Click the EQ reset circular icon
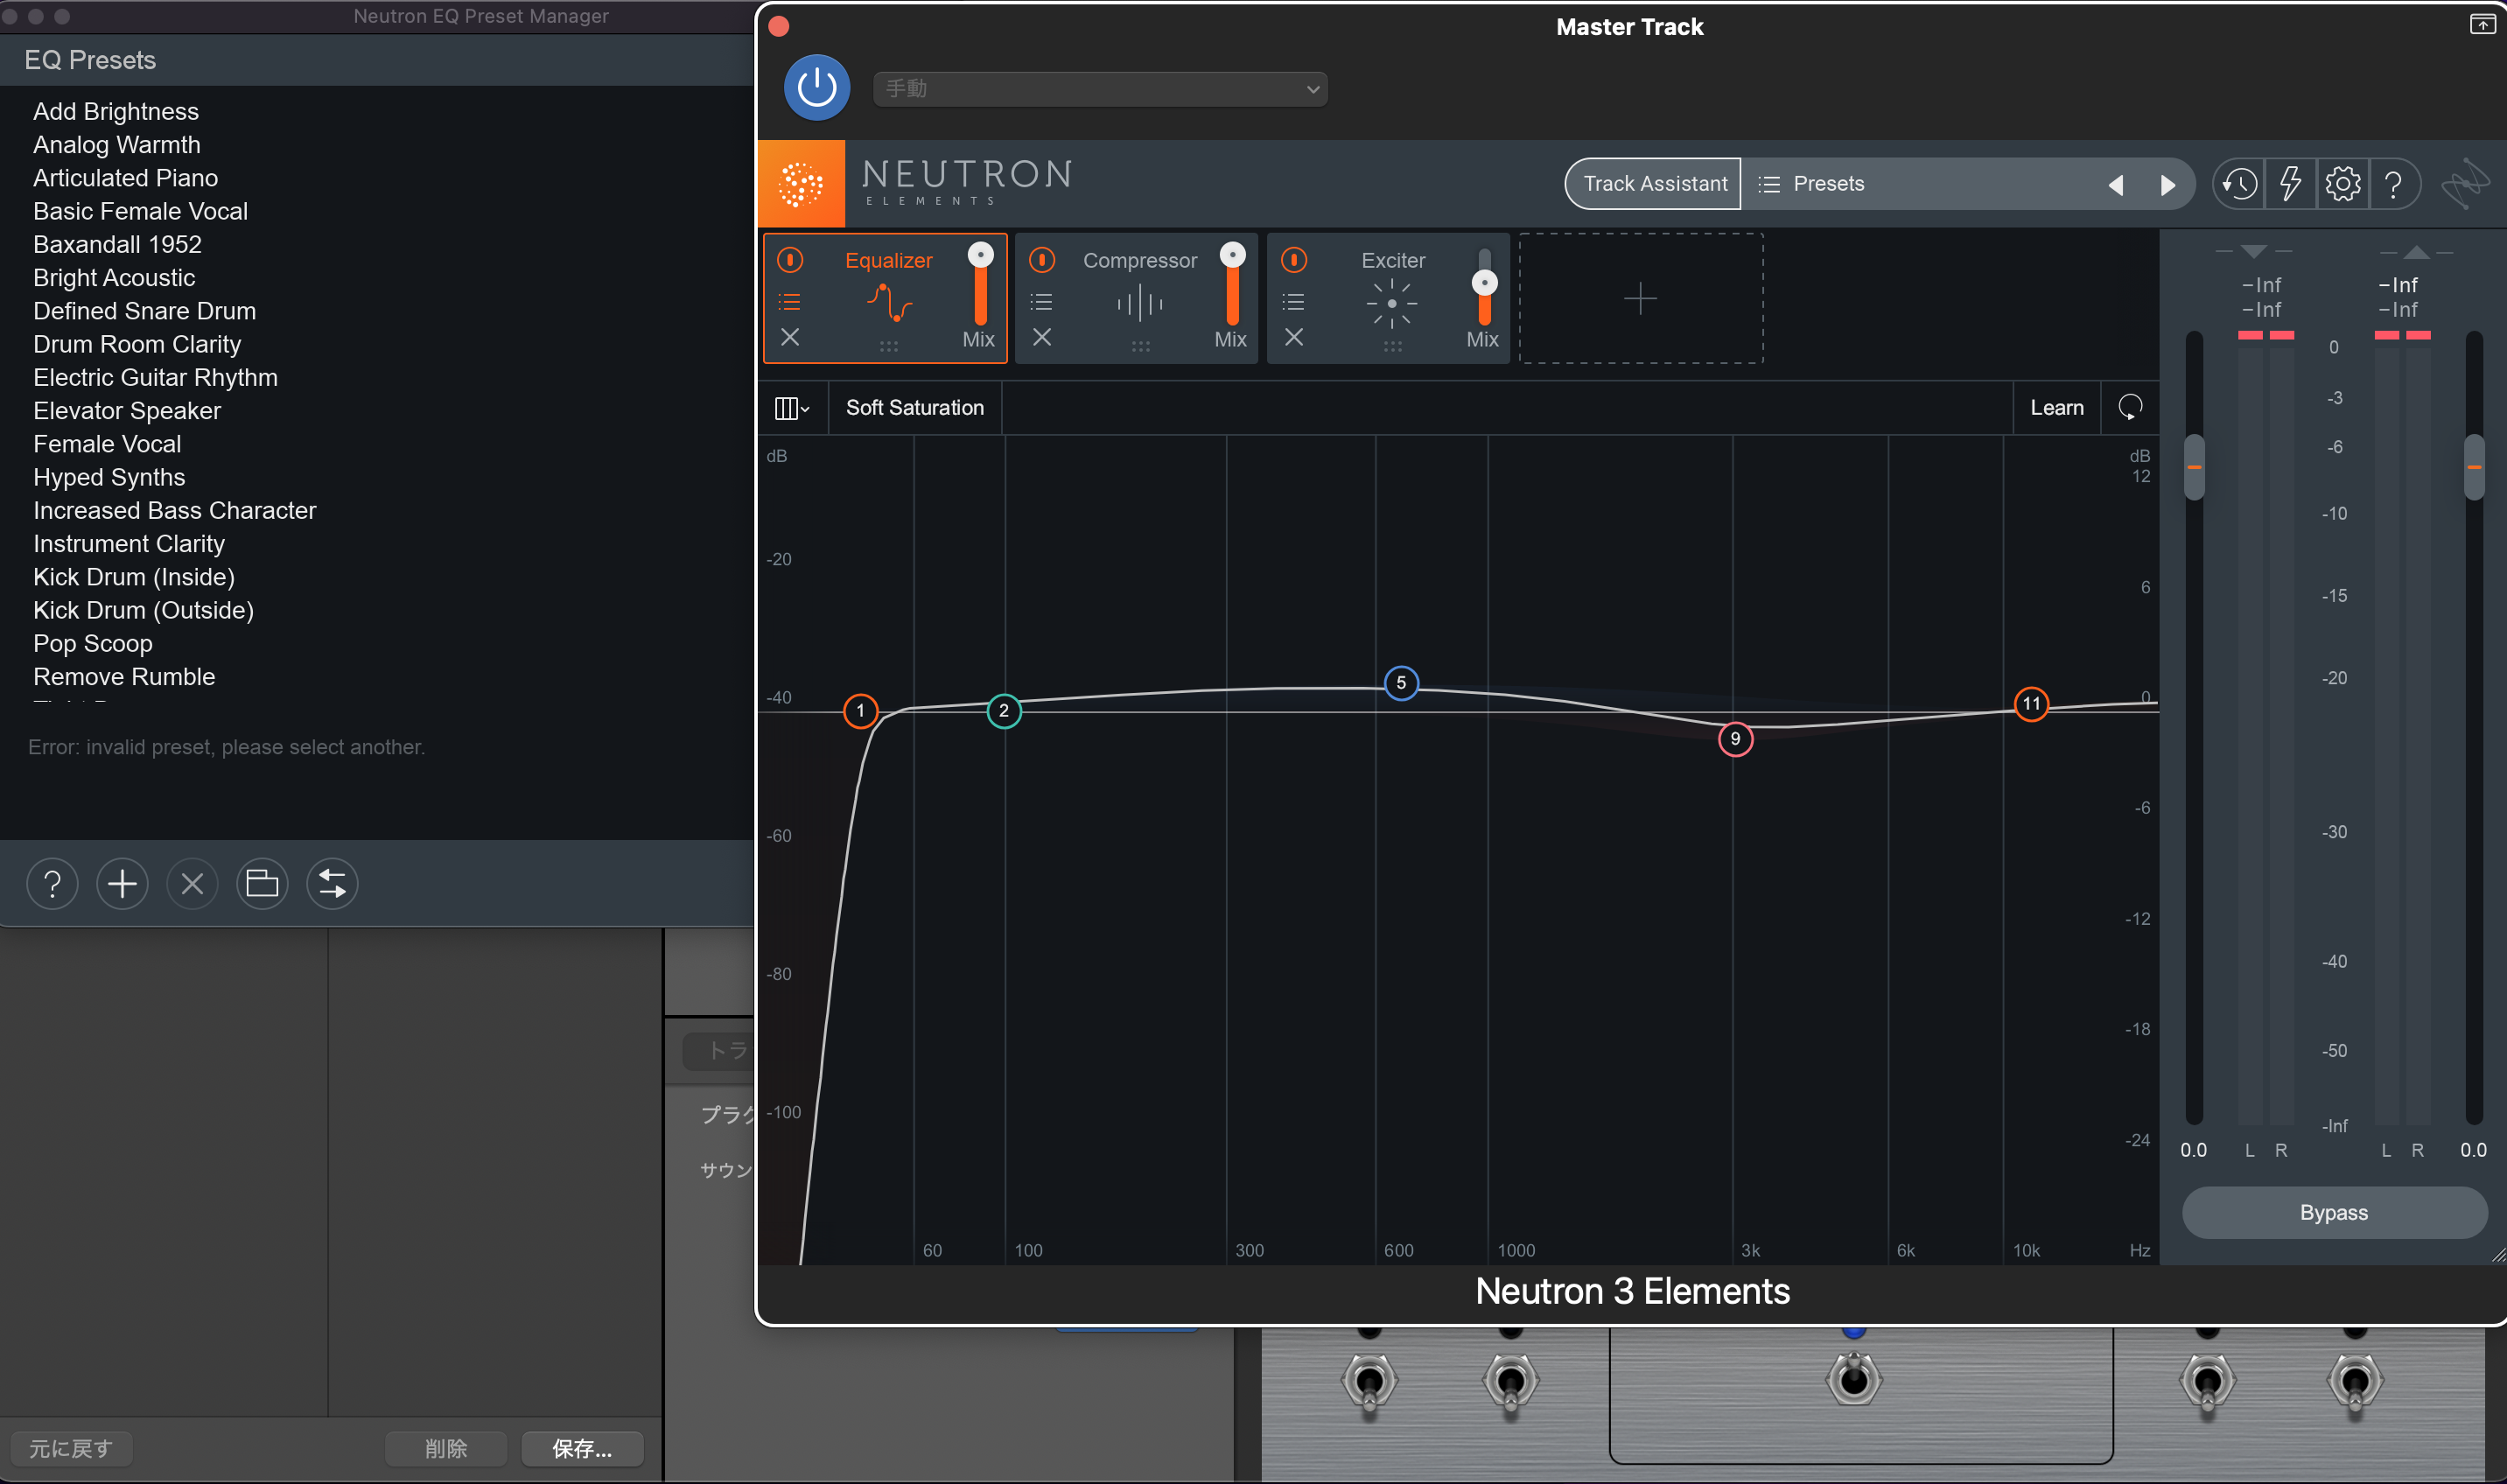2507x1484 pixels. click(x=2130, y=407)
